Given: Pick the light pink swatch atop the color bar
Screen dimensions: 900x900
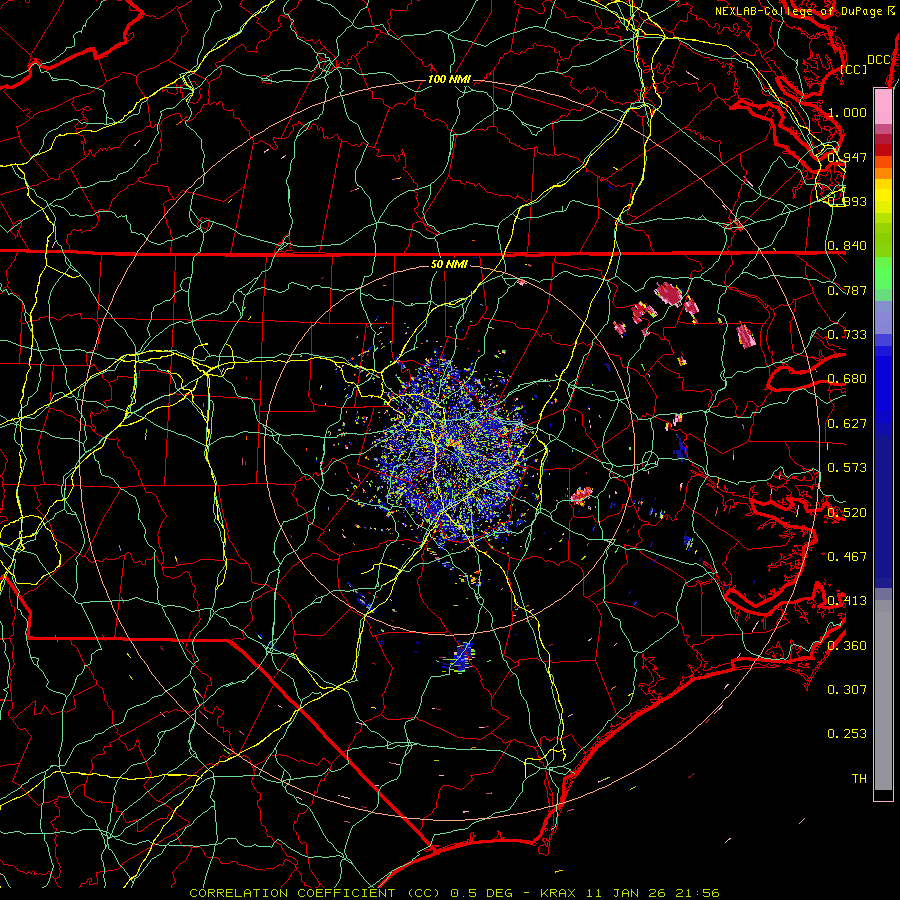Looking at the screenshot, I should point(883,106).
